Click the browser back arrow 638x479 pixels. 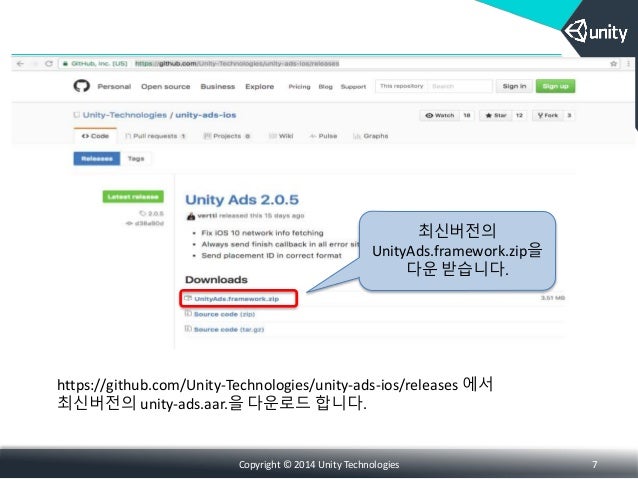[20, 64]
